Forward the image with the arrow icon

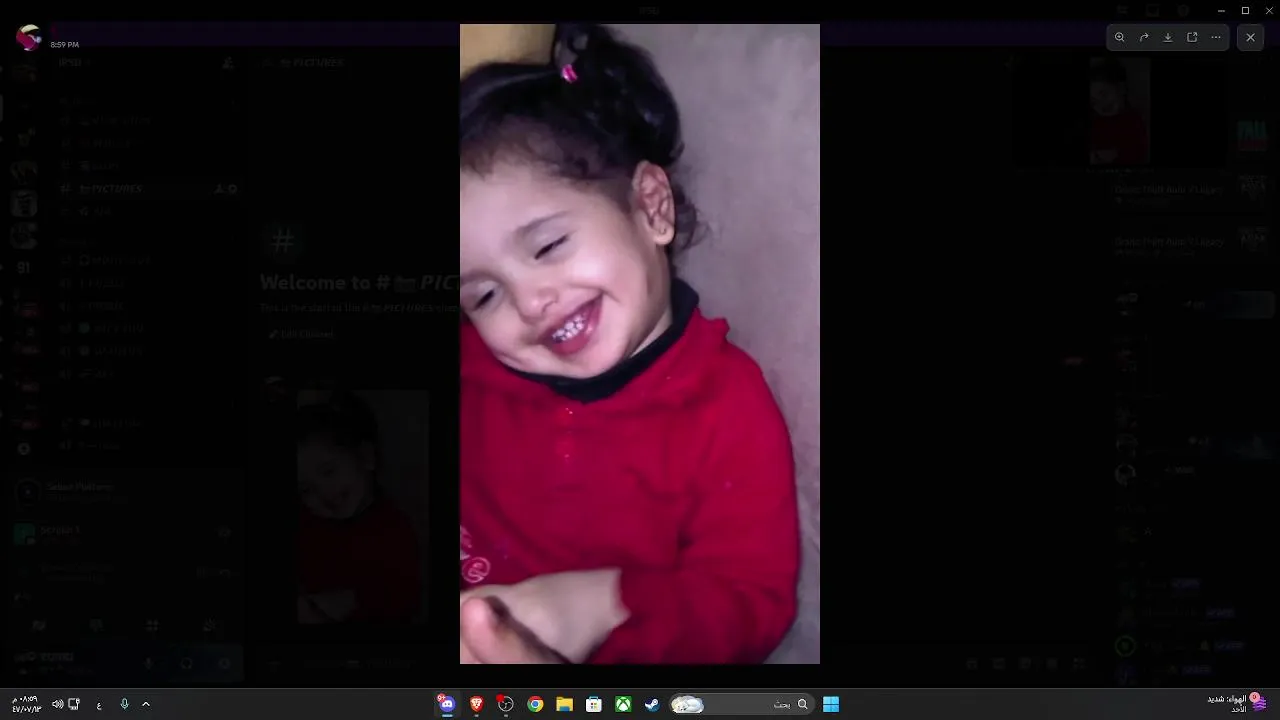(x=1144, y=37)
